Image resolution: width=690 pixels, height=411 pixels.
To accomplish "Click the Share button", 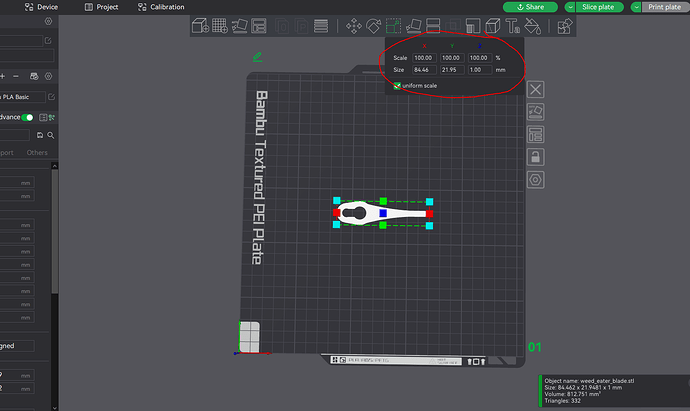I will pos(530,6).
